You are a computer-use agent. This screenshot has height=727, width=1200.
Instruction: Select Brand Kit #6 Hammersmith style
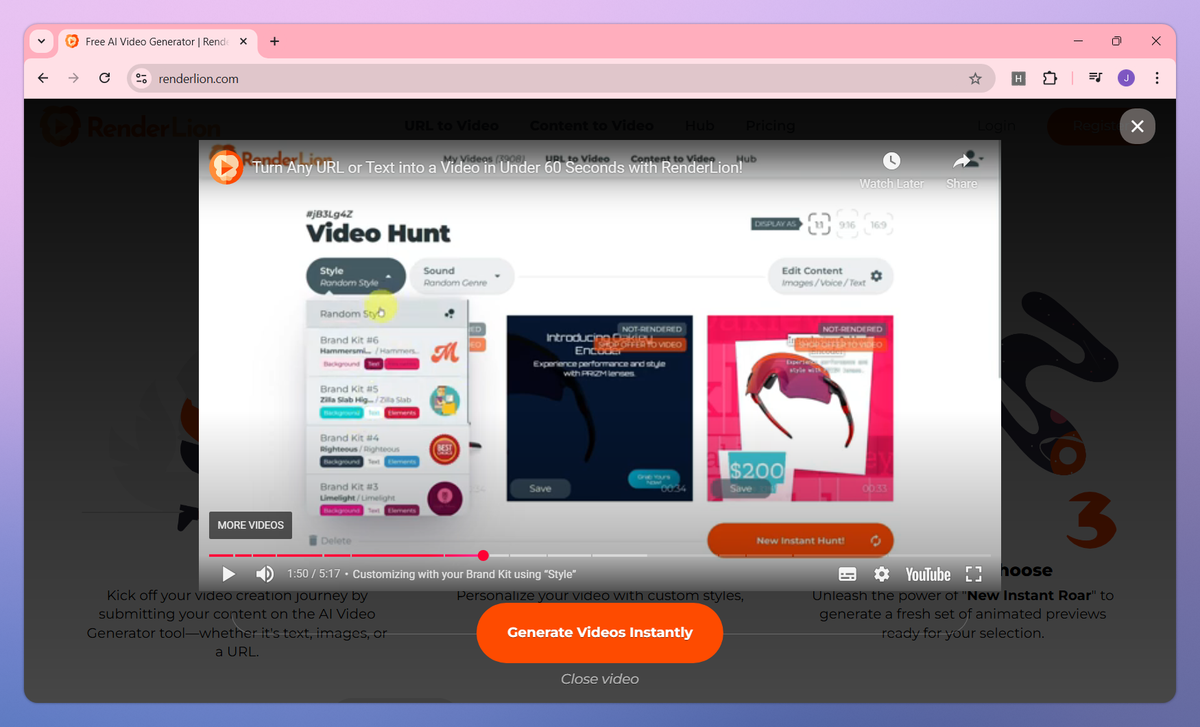[x=388, y=352]
